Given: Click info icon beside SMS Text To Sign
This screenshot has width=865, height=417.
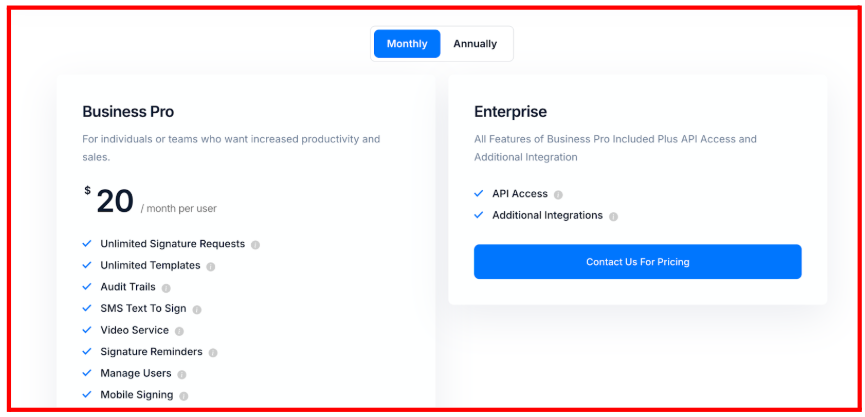Looking at the screenshot, I should tap(197, 310).
